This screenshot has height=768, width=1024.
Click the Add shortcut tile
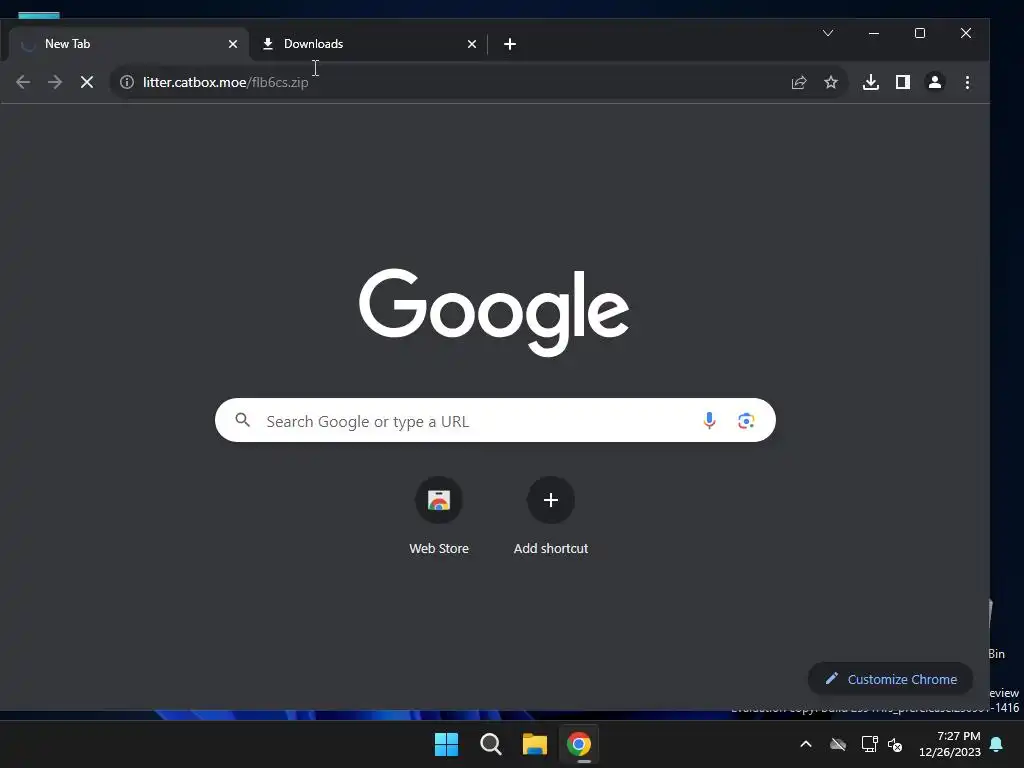click(x=551, y=516)
